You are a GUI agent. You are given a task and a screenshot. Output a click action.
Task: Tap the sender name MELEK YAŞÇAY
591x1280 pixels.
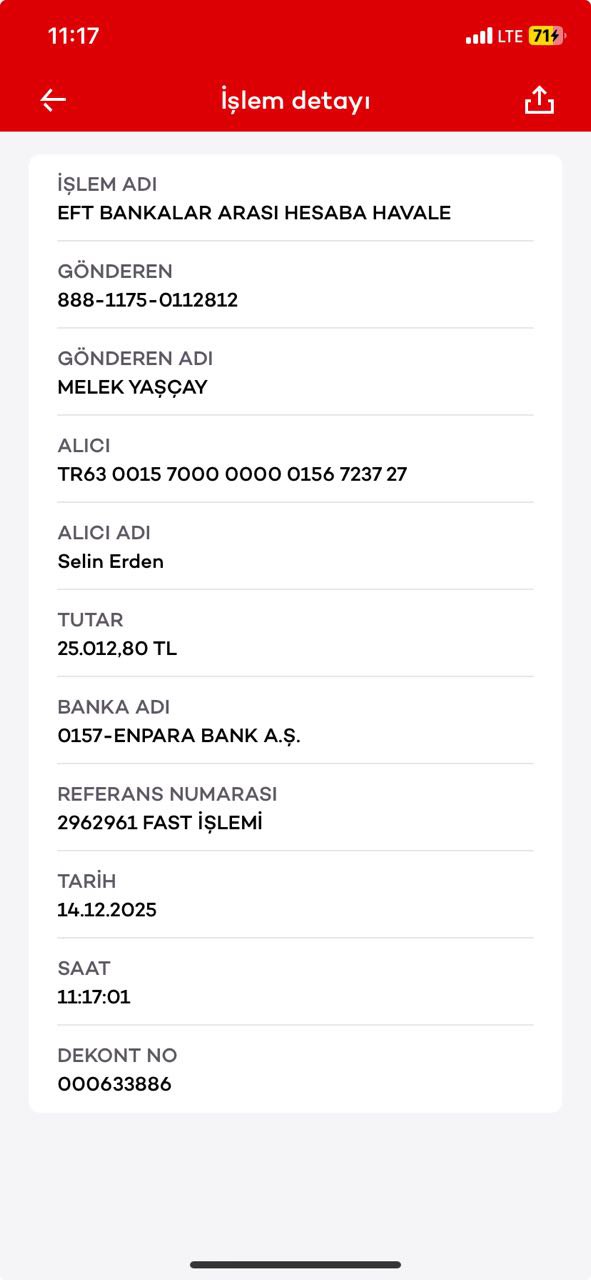point(132,388)
